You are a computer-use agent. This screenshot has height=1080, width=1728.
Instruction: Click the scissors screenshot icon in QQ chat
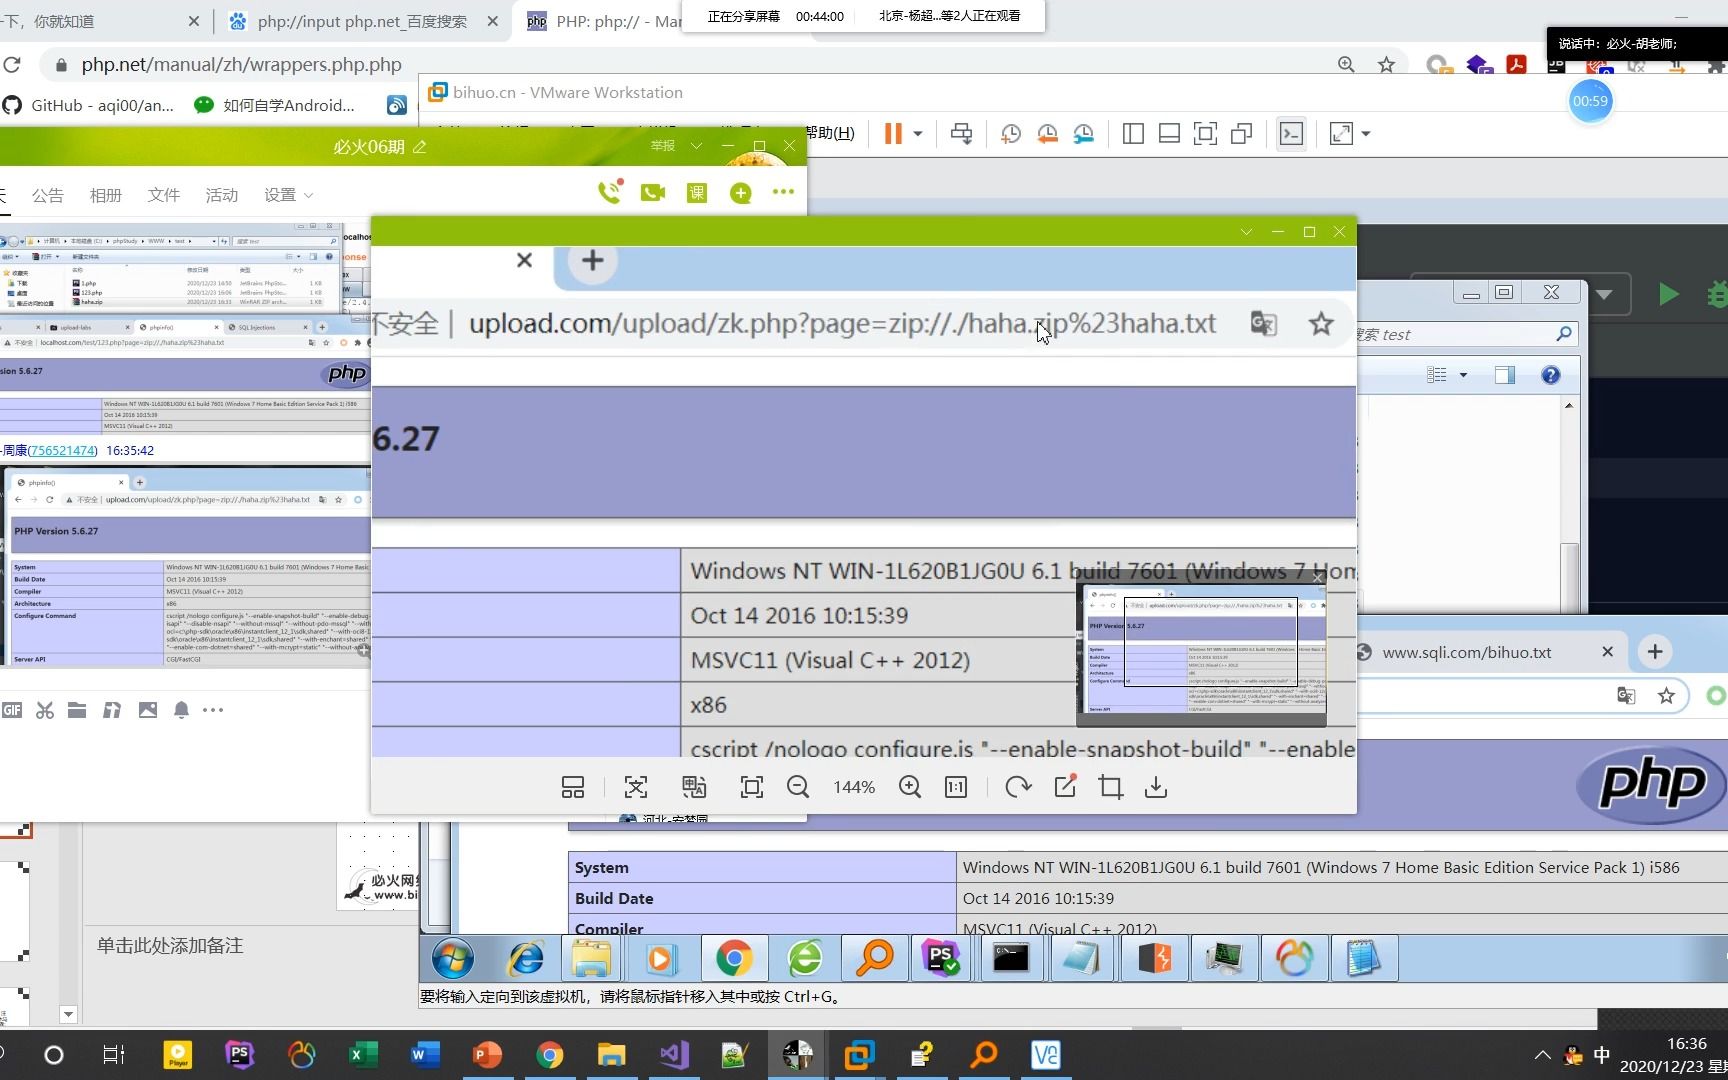tap(45, 710)
